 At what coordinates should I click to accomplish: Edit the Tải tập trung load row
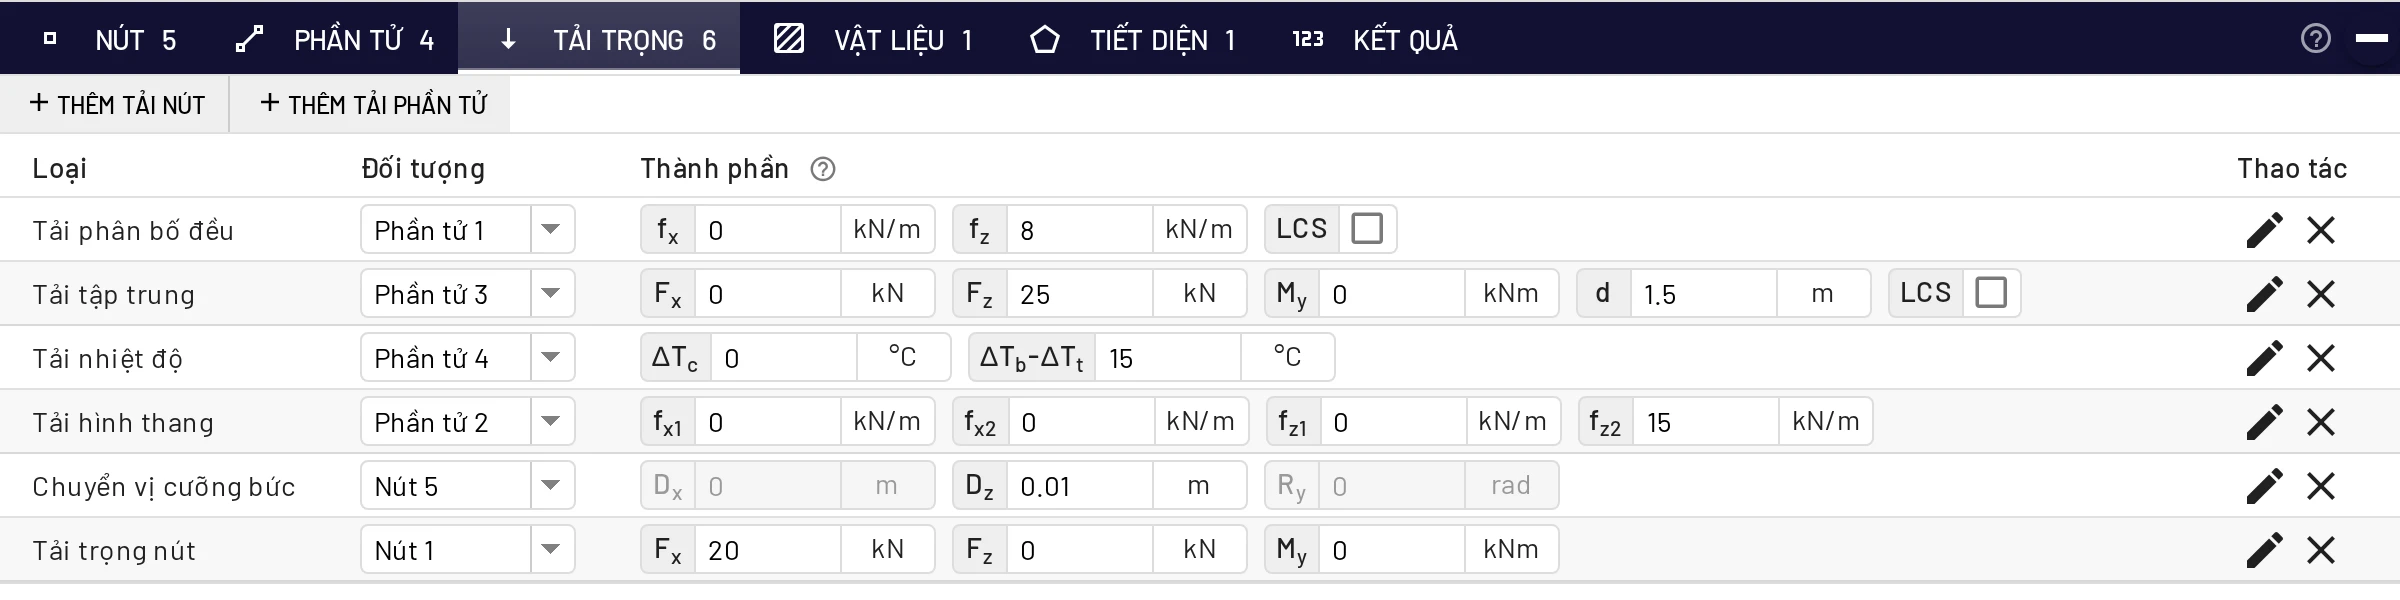coord(2264,294)
